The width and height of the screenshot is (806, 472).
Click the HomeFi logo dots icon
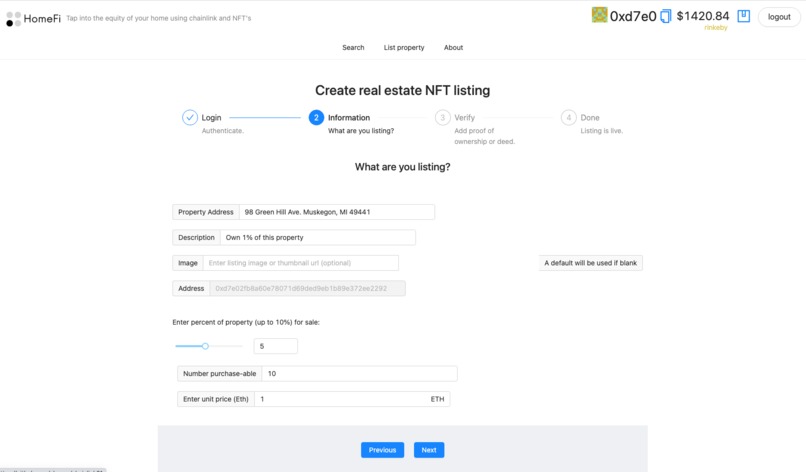13,19
